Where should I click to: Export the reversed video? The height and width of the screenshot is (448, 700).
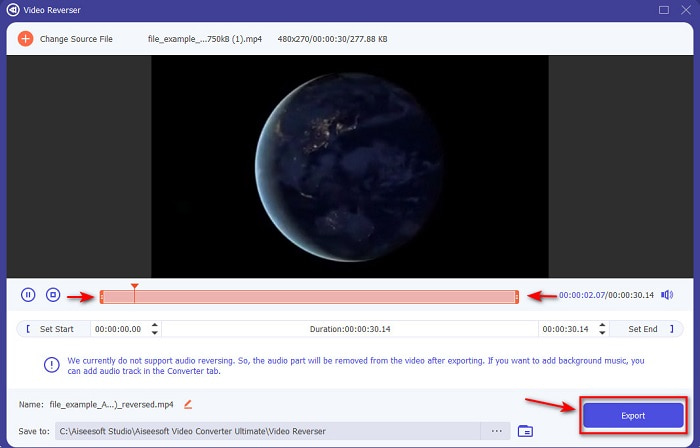pos(632,415)
